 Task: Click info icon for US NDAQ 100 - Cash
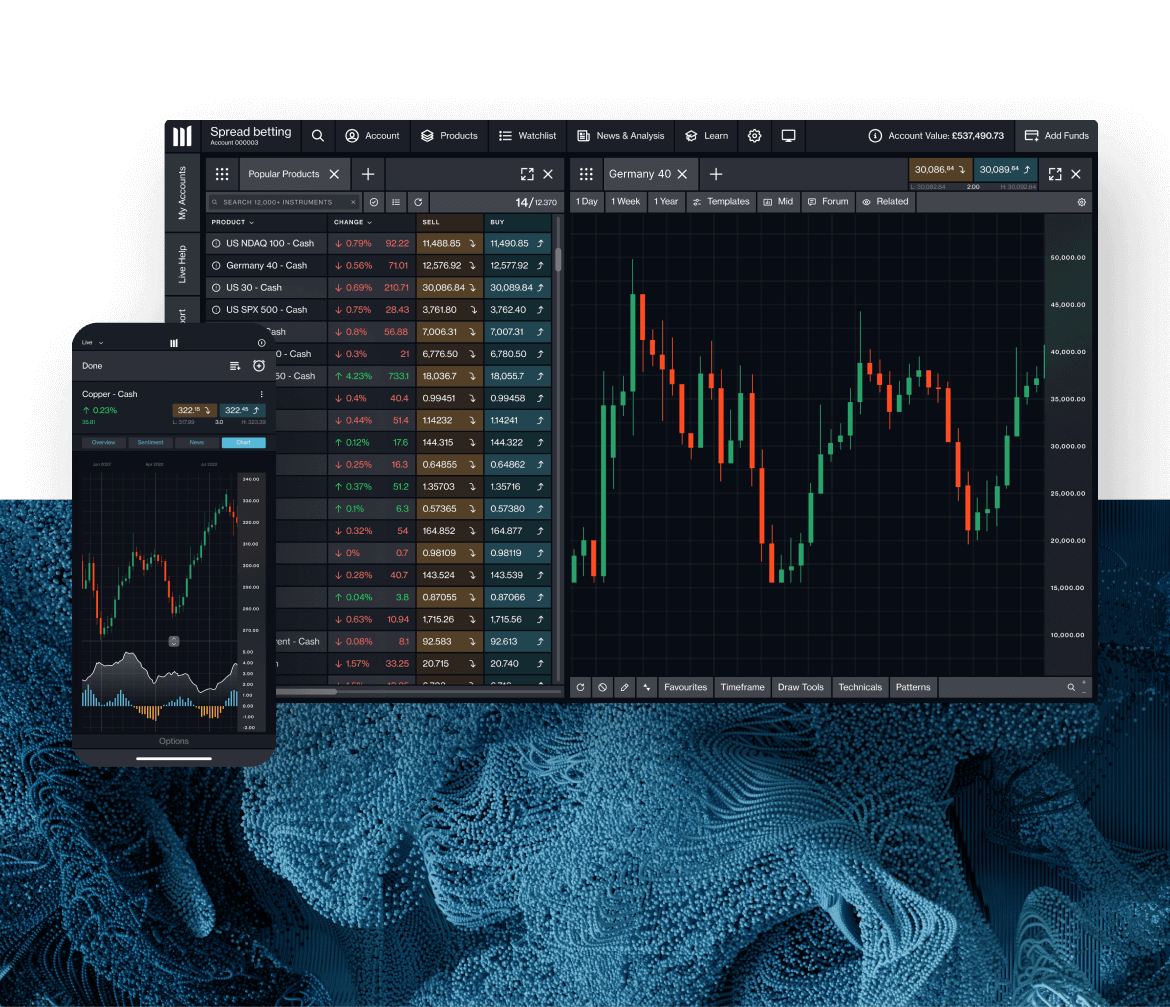point(216,243)
